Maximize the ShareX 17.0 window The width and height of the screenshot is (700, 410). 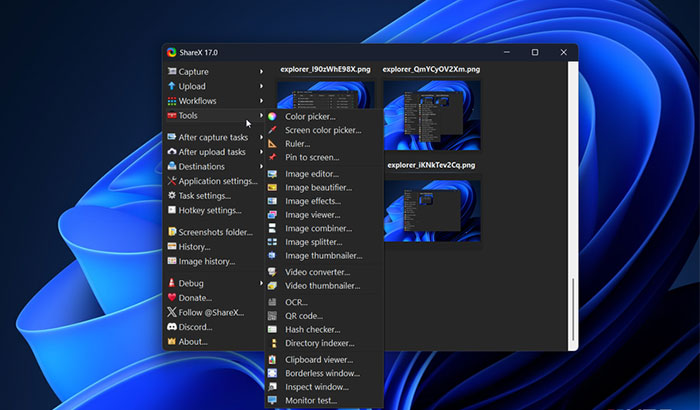point(535,52)
